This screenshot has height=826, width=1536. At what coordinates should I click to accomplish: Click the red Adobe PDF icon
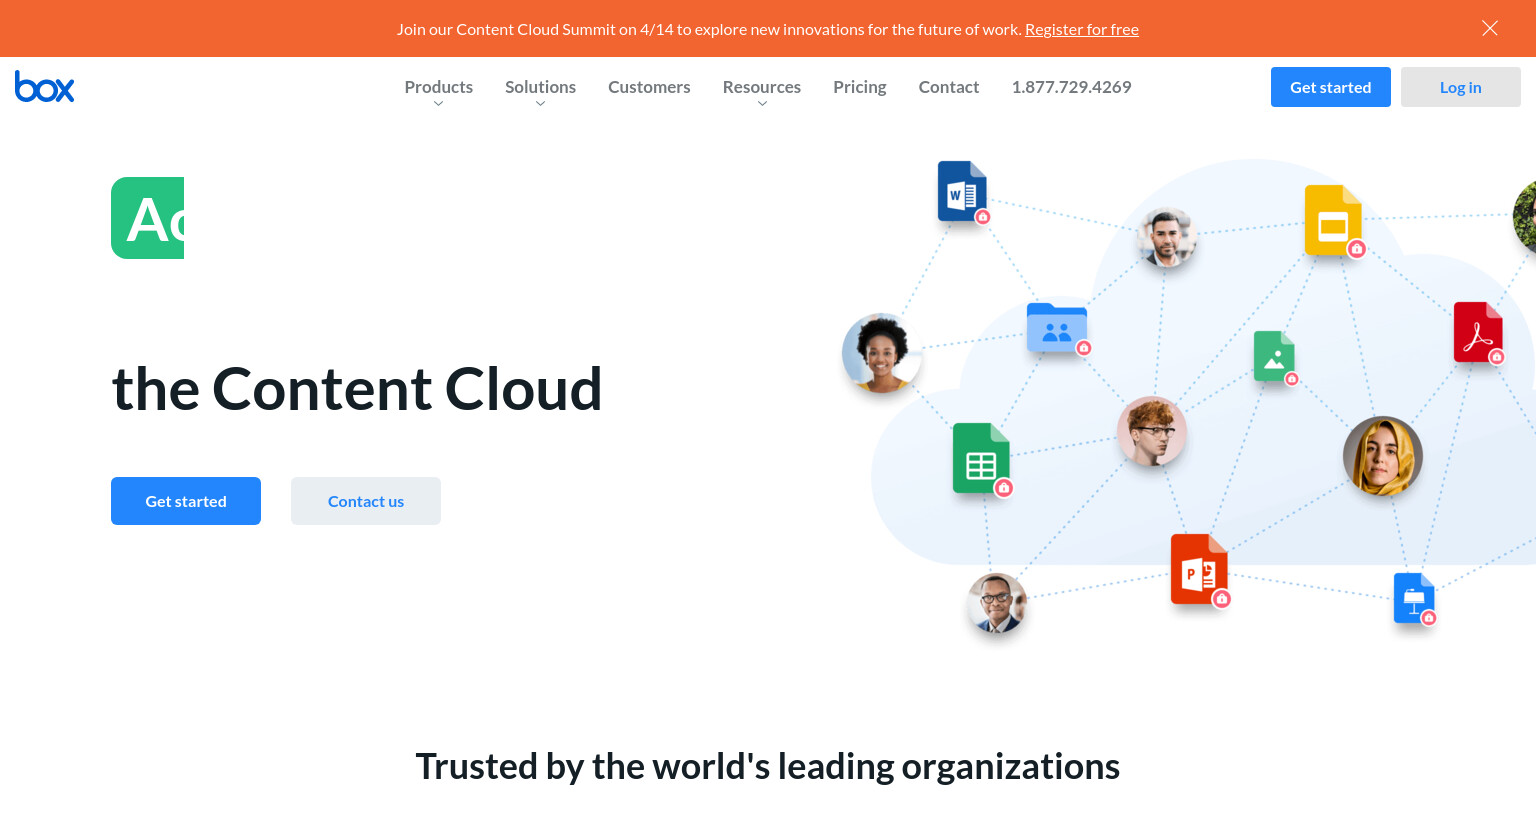[1478, 332]
